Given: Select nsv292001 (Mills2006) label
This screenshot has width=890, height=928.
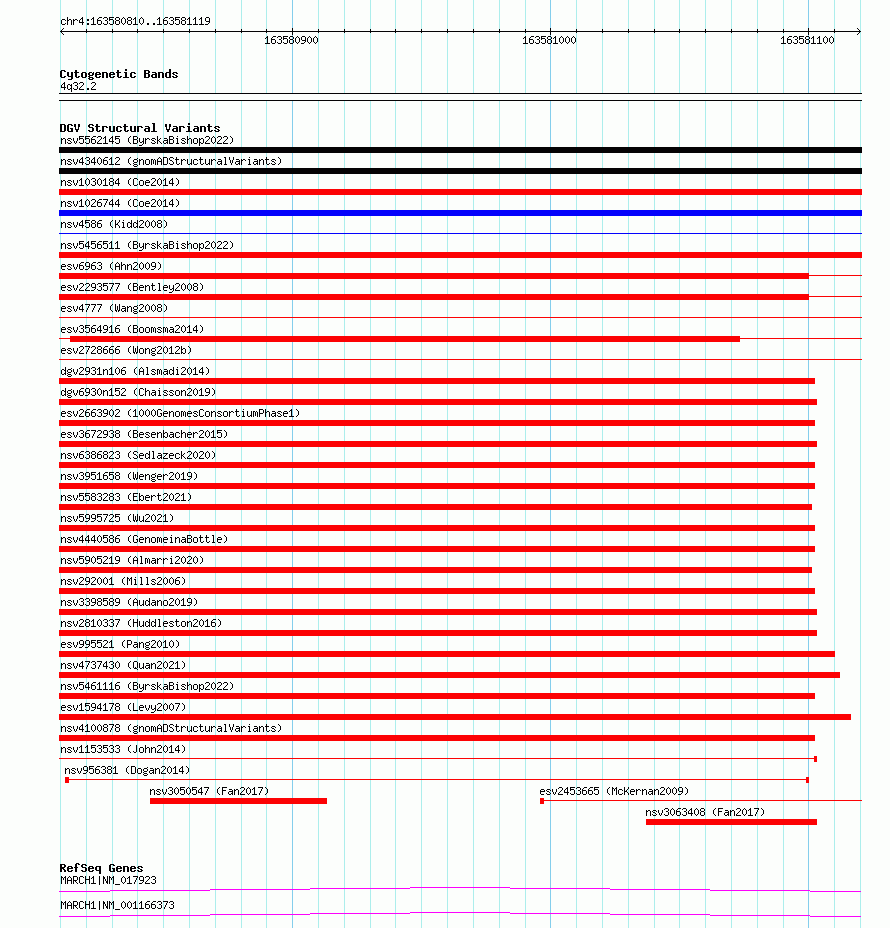Looking at the screenshot, I should (123, 581).
